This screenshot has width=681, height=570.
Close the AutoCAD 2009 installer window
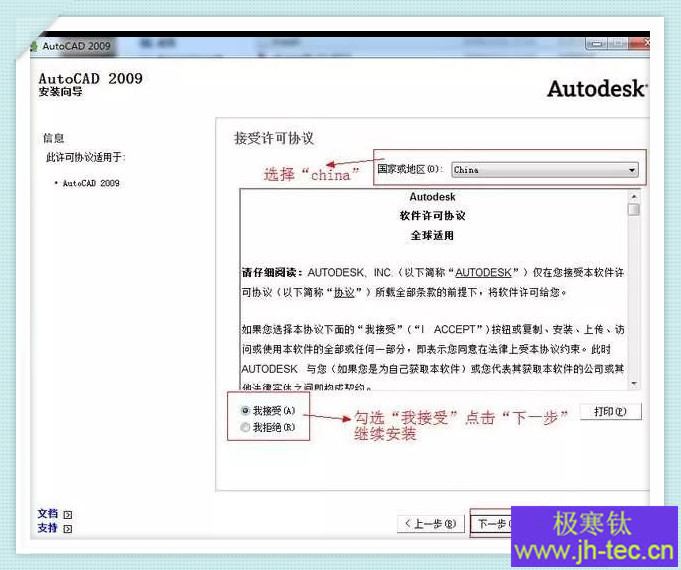point(640,43)
